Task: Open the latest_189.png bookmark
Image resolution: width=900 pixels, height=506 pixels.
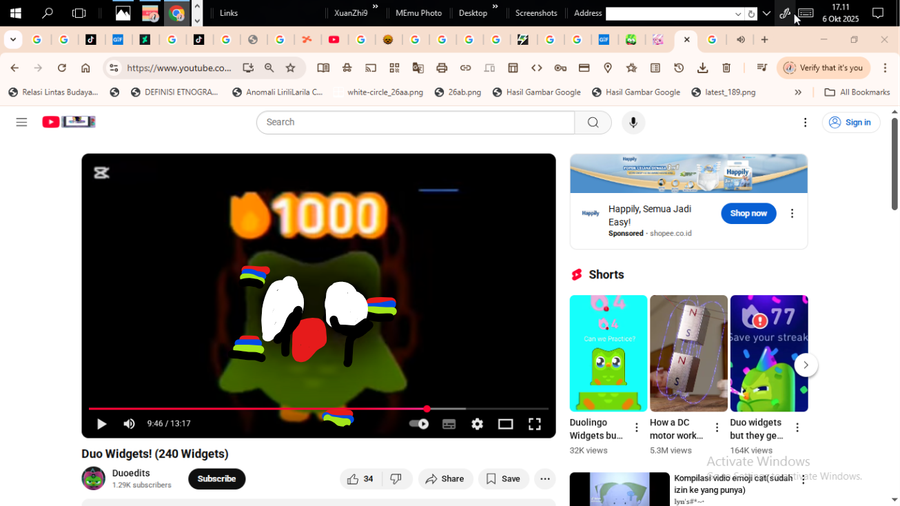Action: pyautogui.click(x=723, y=92)
